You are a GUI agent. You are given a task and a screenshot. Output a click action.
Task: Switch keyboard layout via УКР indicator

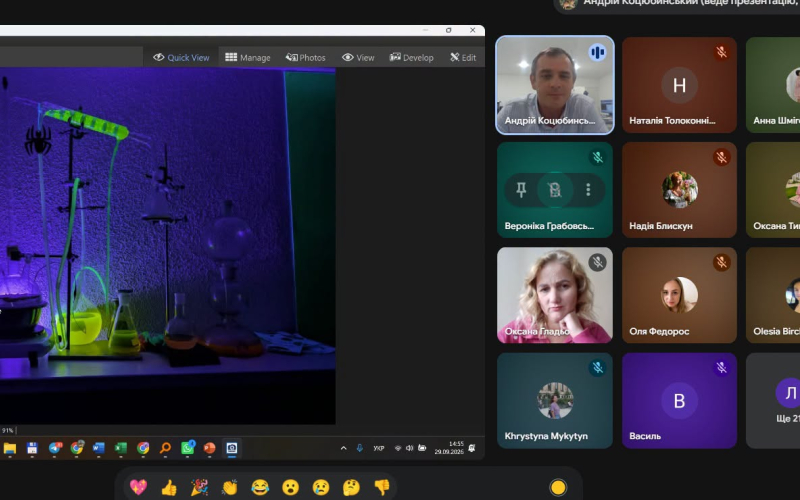[x=379, y=448]
